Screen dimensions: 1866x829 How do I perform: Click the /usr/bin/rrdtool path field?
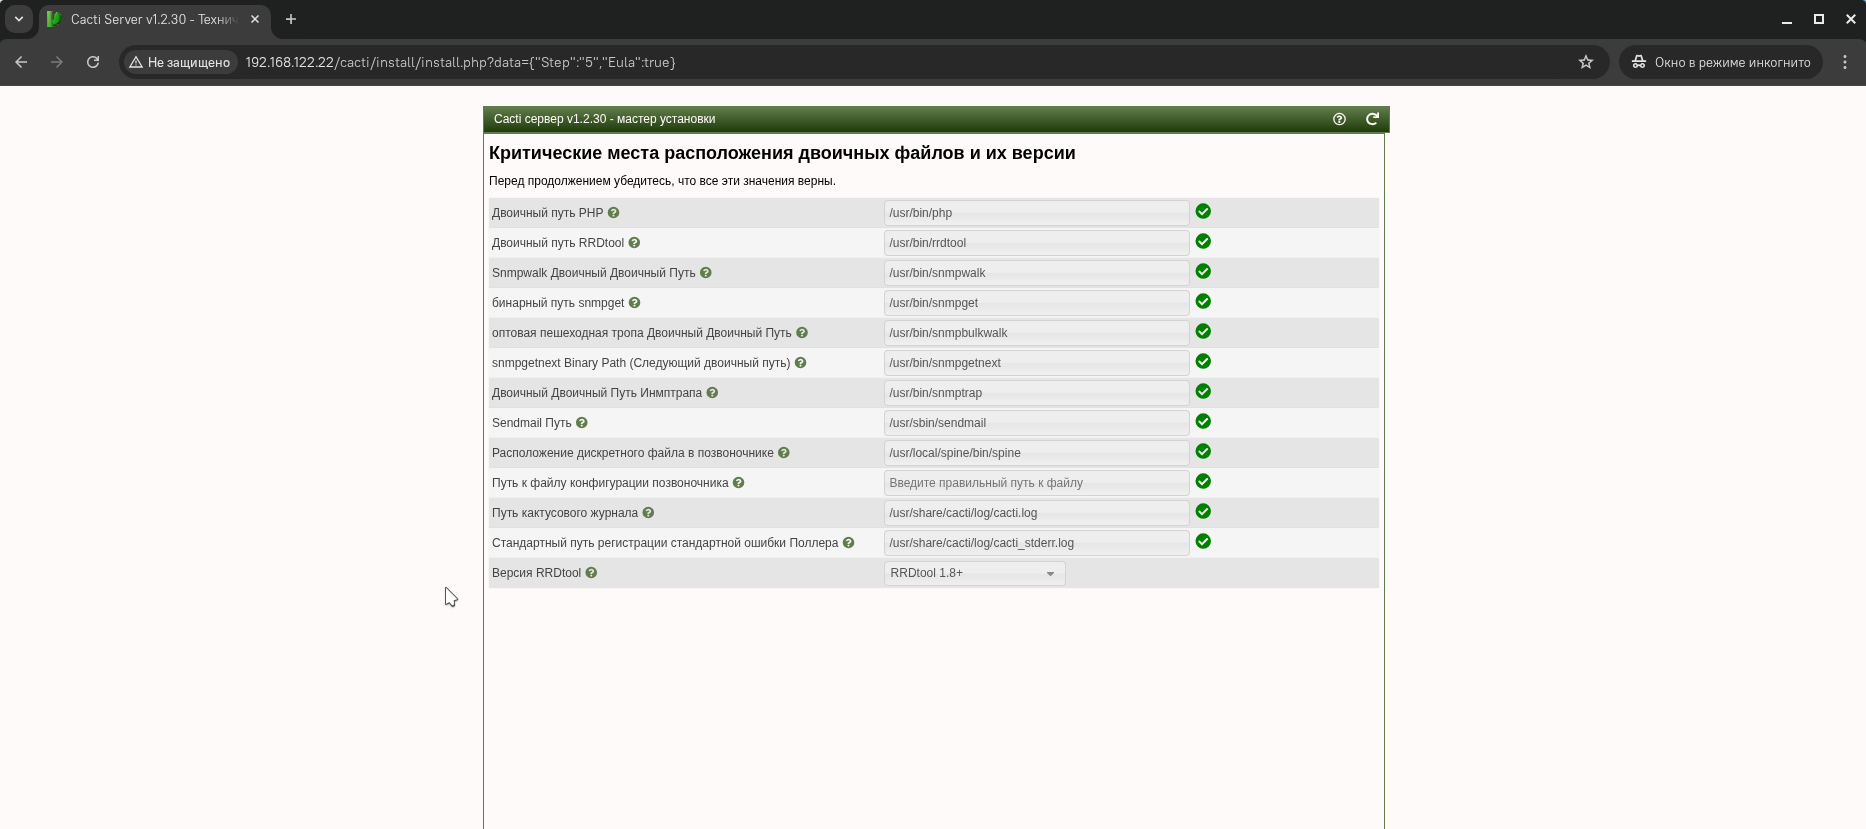[1036, 243]
